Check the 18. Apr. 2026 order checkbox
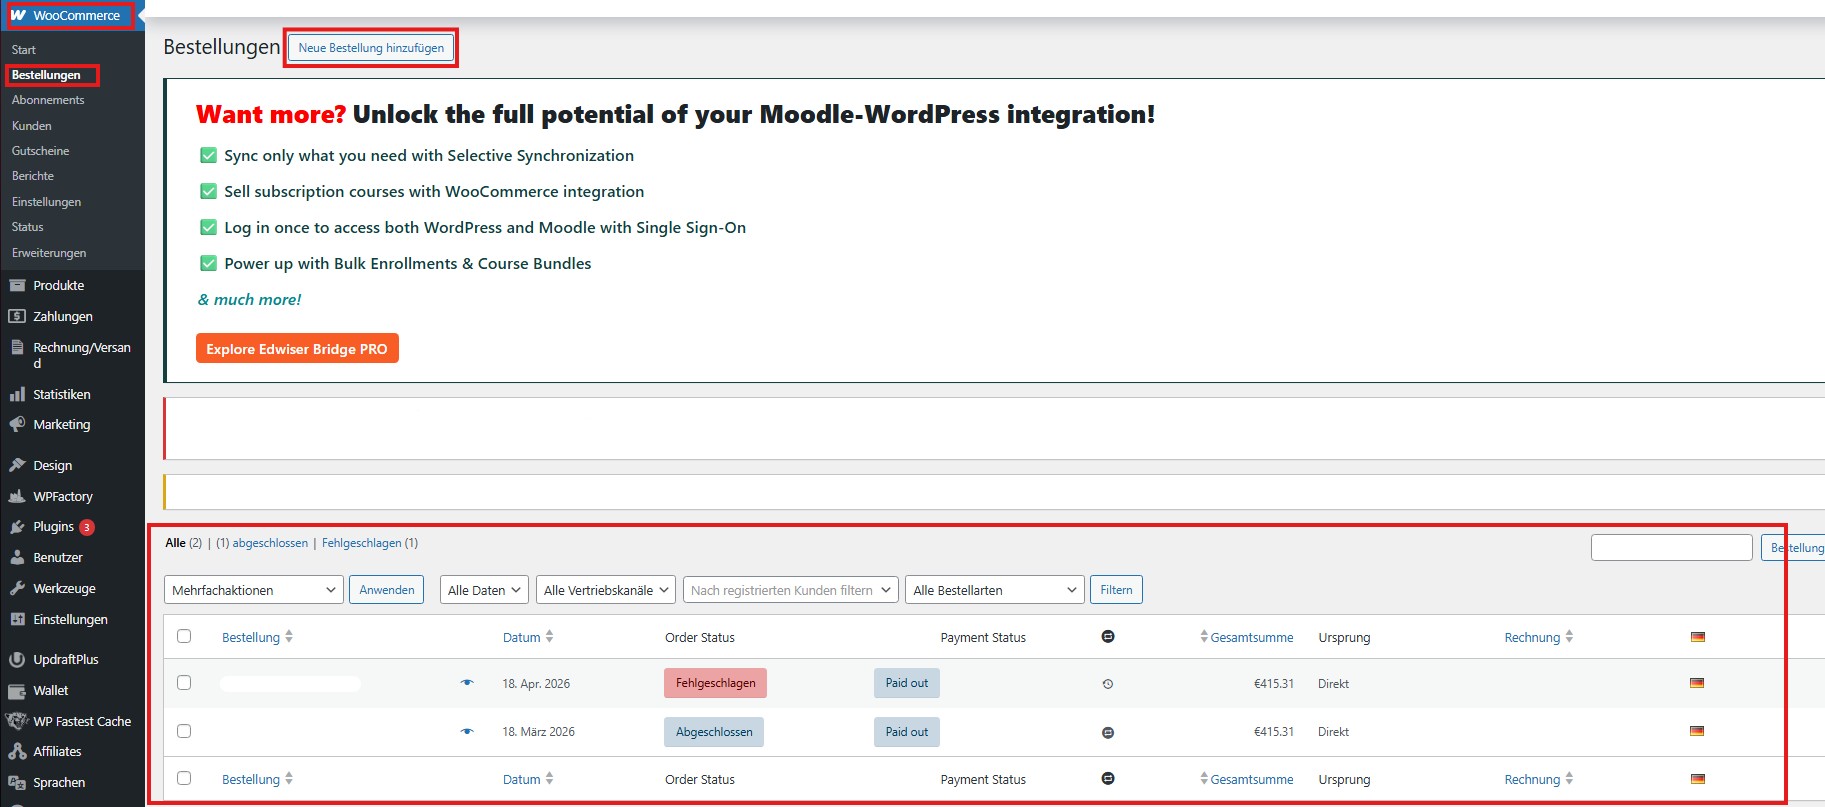Viewport: 1825px width, 807px height. tap(184, 682)
